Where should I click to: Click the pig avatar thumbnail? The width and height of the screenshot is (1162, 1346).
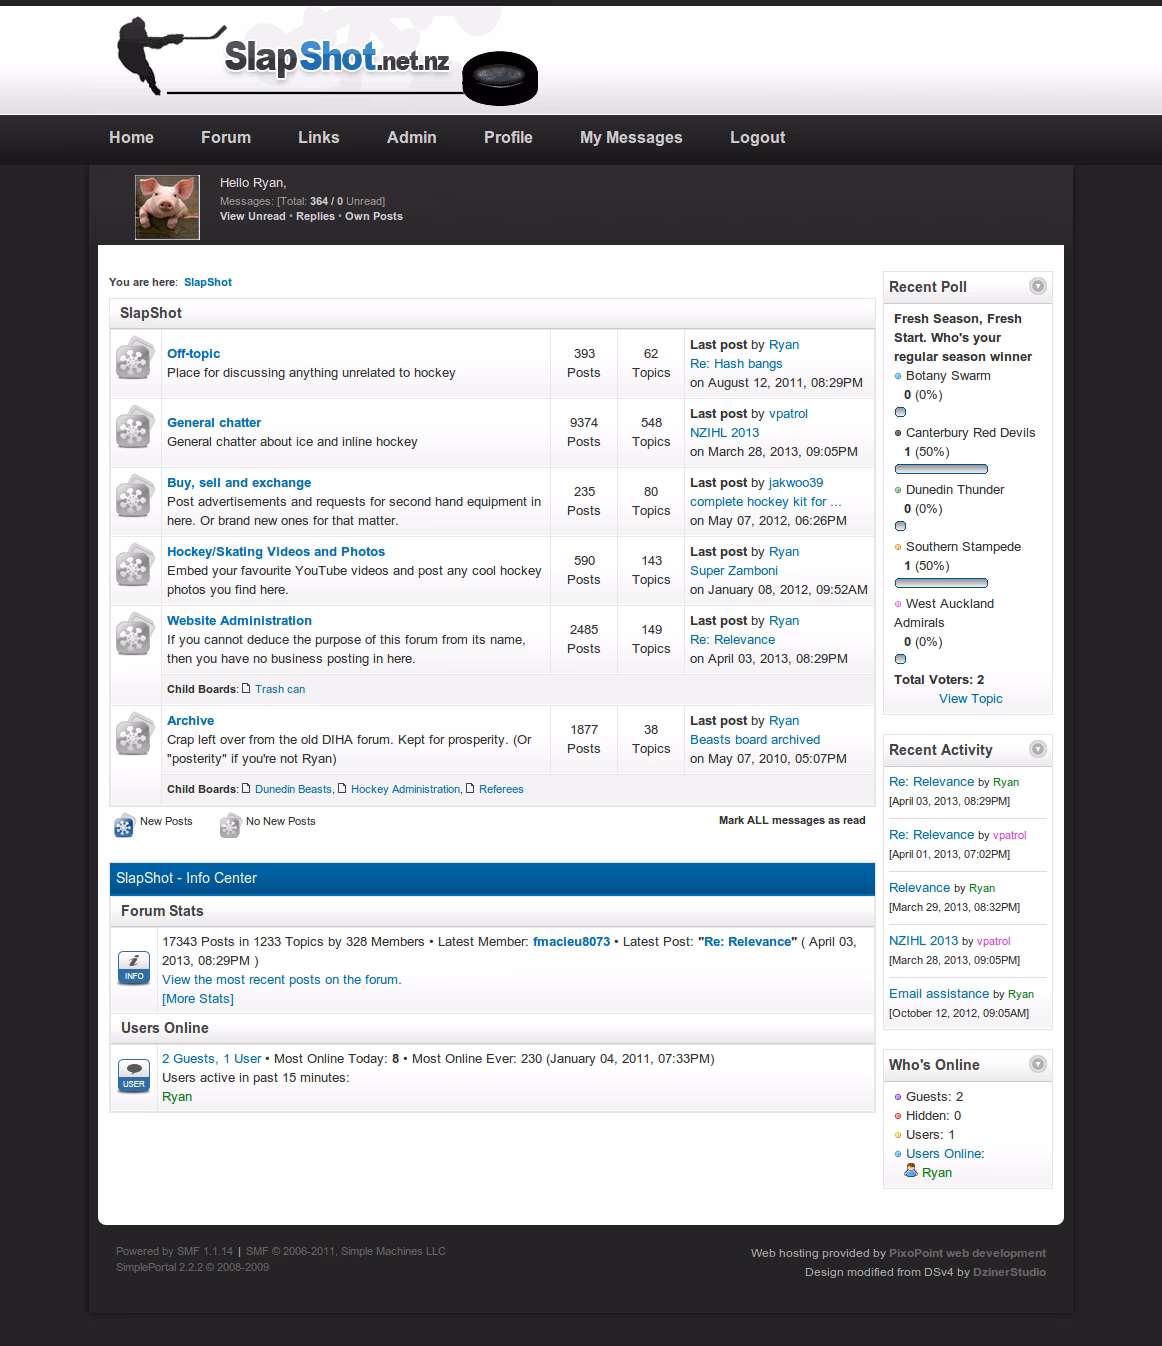167,208
